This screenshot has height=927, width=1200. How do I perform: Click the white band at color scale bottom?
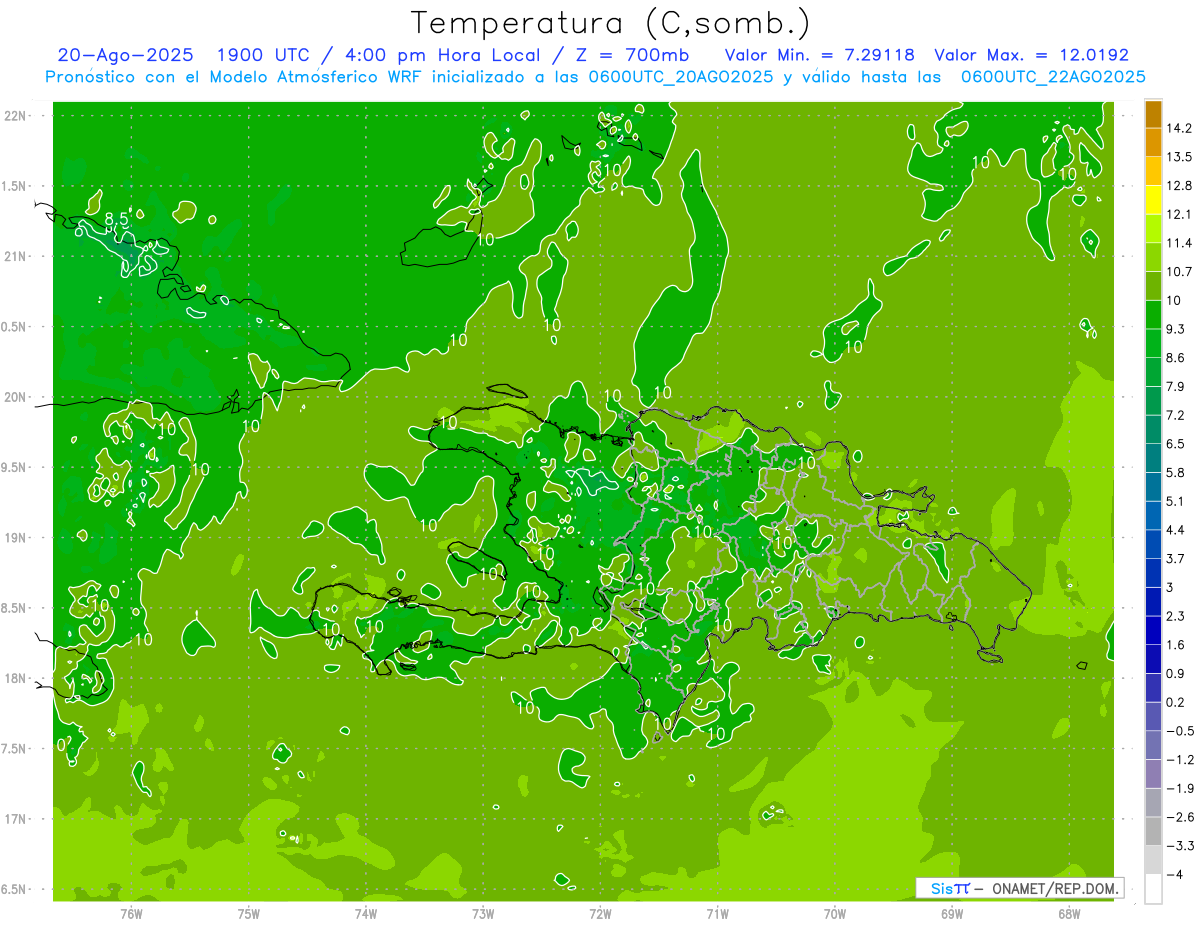pos(1153,889)
